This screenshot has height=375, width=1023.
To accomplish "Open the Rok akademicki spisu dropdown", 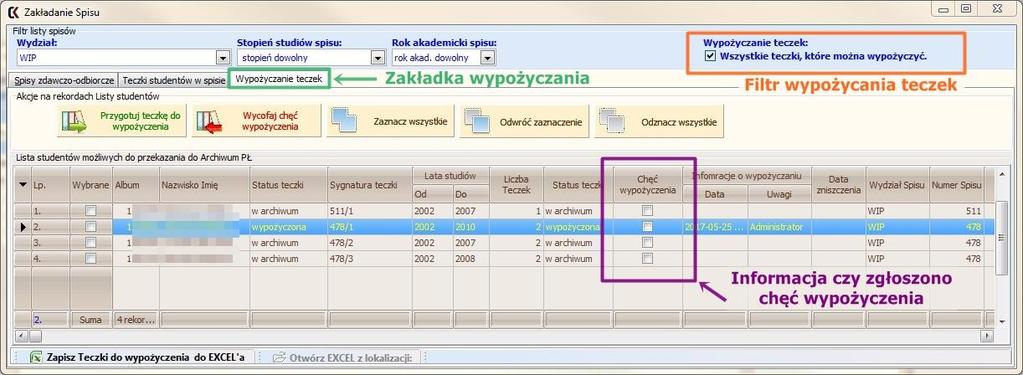I will coord(487,58).
